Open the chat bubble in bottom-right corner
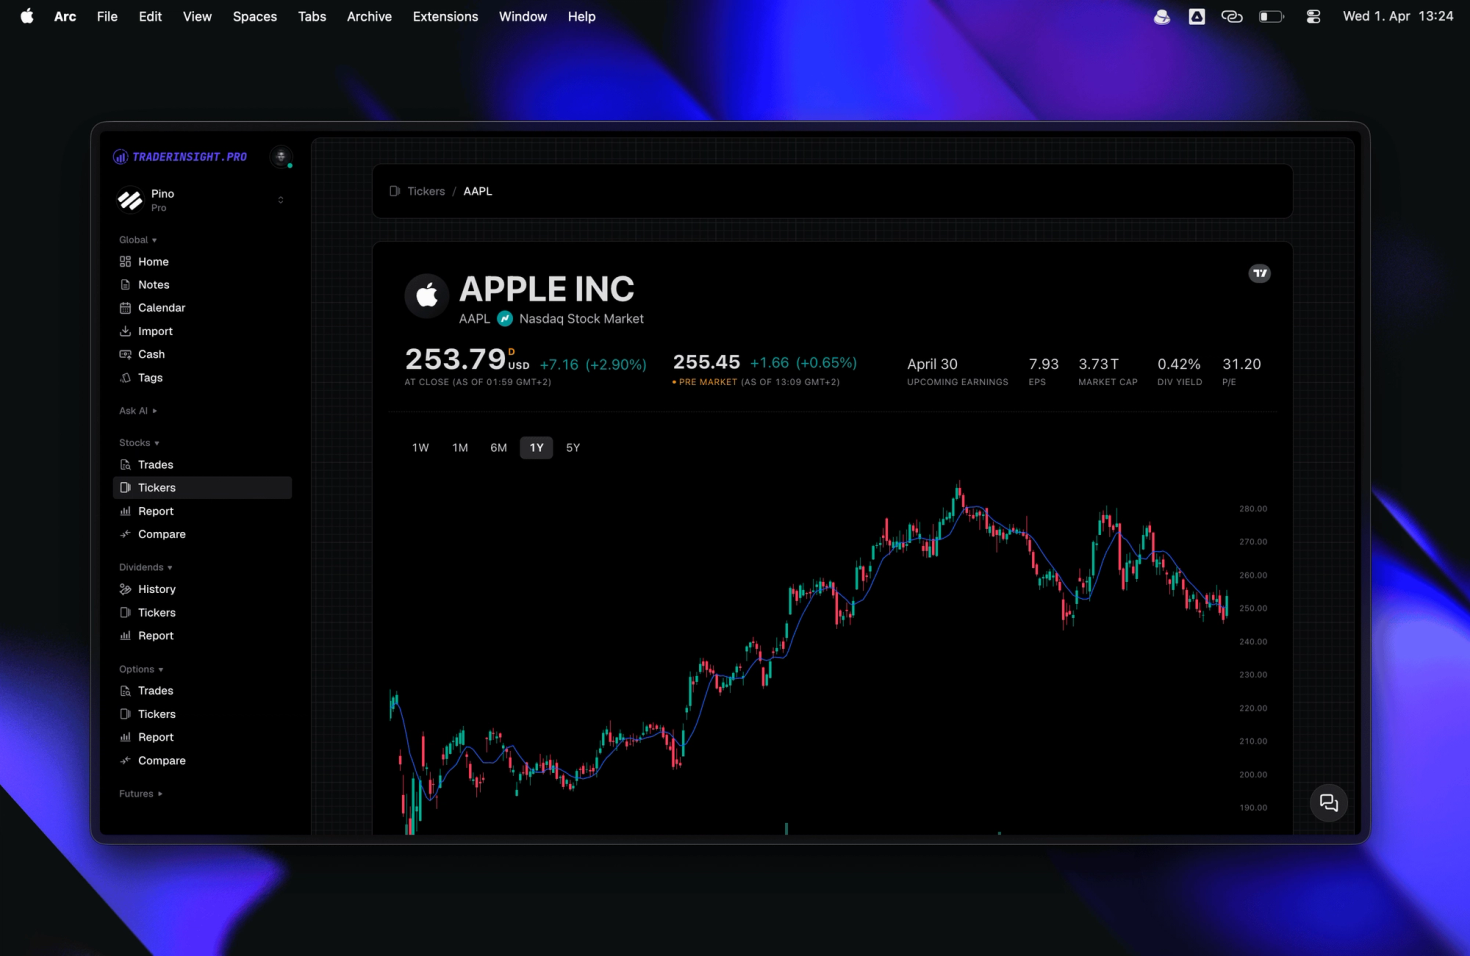Viewport: 1470px width, 956px height. tap(1328, 802)
